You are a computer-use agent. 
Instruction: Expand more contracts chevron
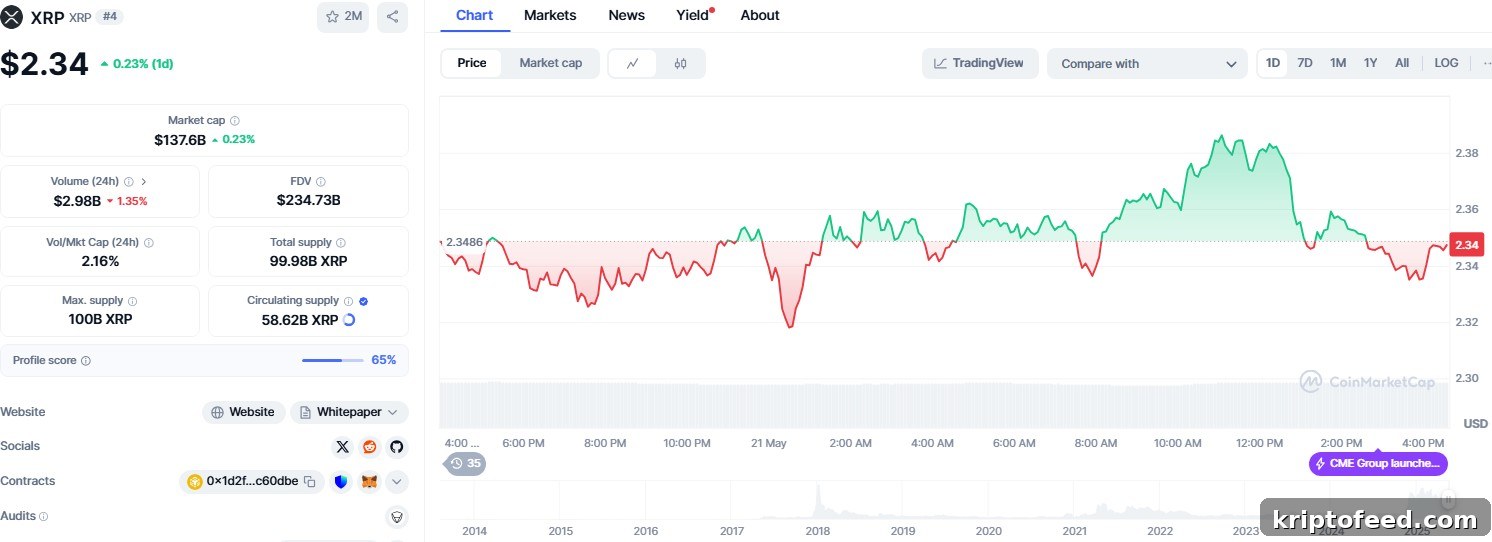[397, 482]
